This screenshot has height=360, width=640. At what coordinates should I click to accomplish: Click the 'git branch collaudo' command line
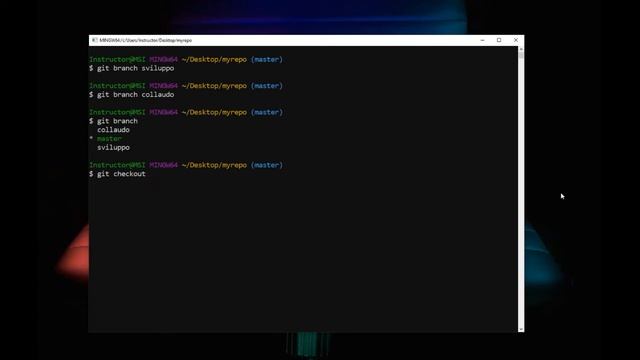pos(131,95)
